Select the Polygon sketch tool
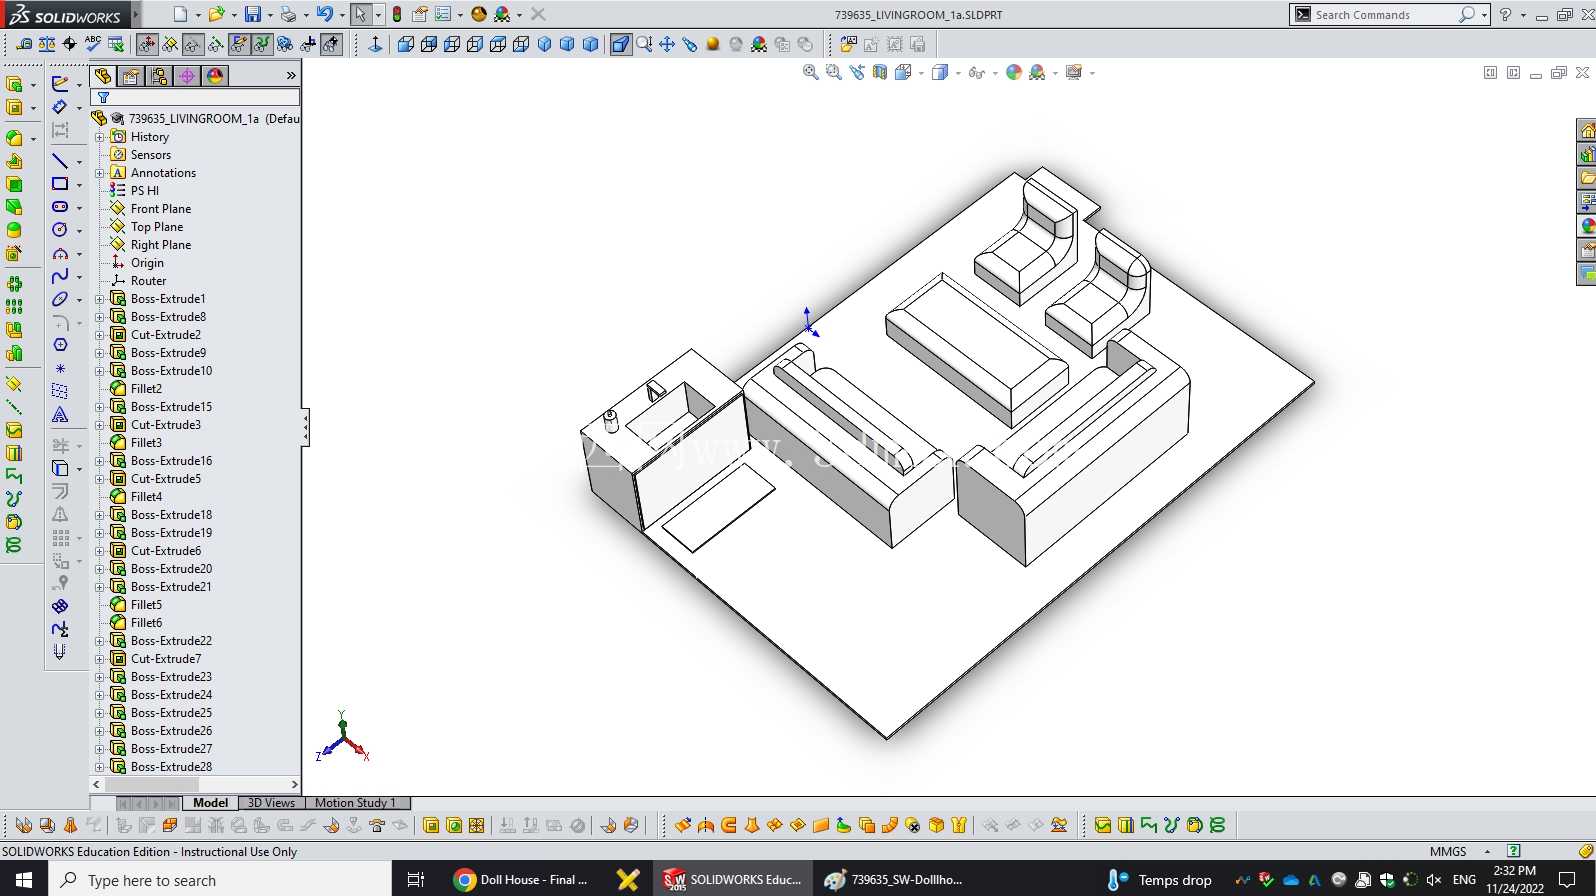The image size is (1596, 896). [60, 345]
